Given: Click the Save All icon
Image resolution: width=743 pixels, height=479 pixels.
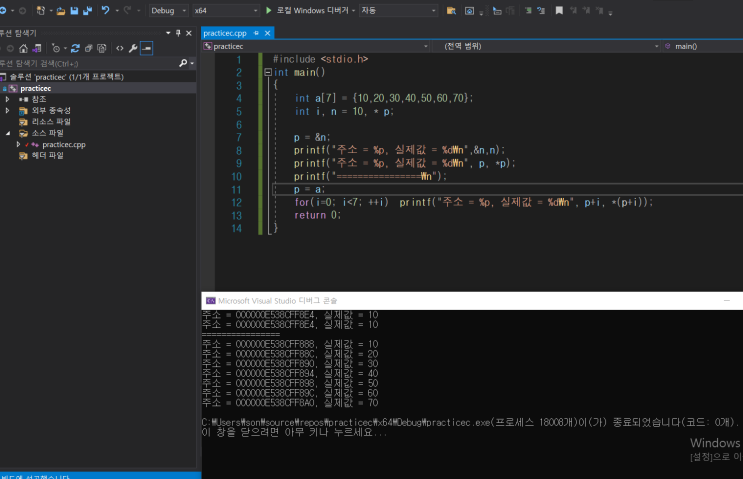Looking at the screenshot, I should [x=88, y=10].
